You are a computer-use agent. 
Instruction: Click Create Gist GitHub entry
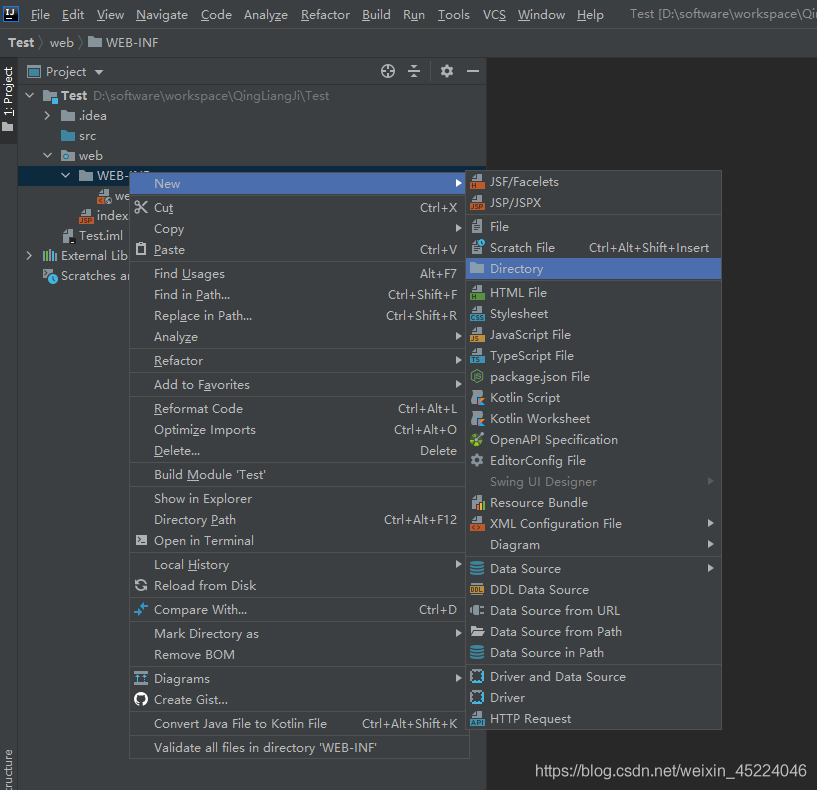pos(190,699)
